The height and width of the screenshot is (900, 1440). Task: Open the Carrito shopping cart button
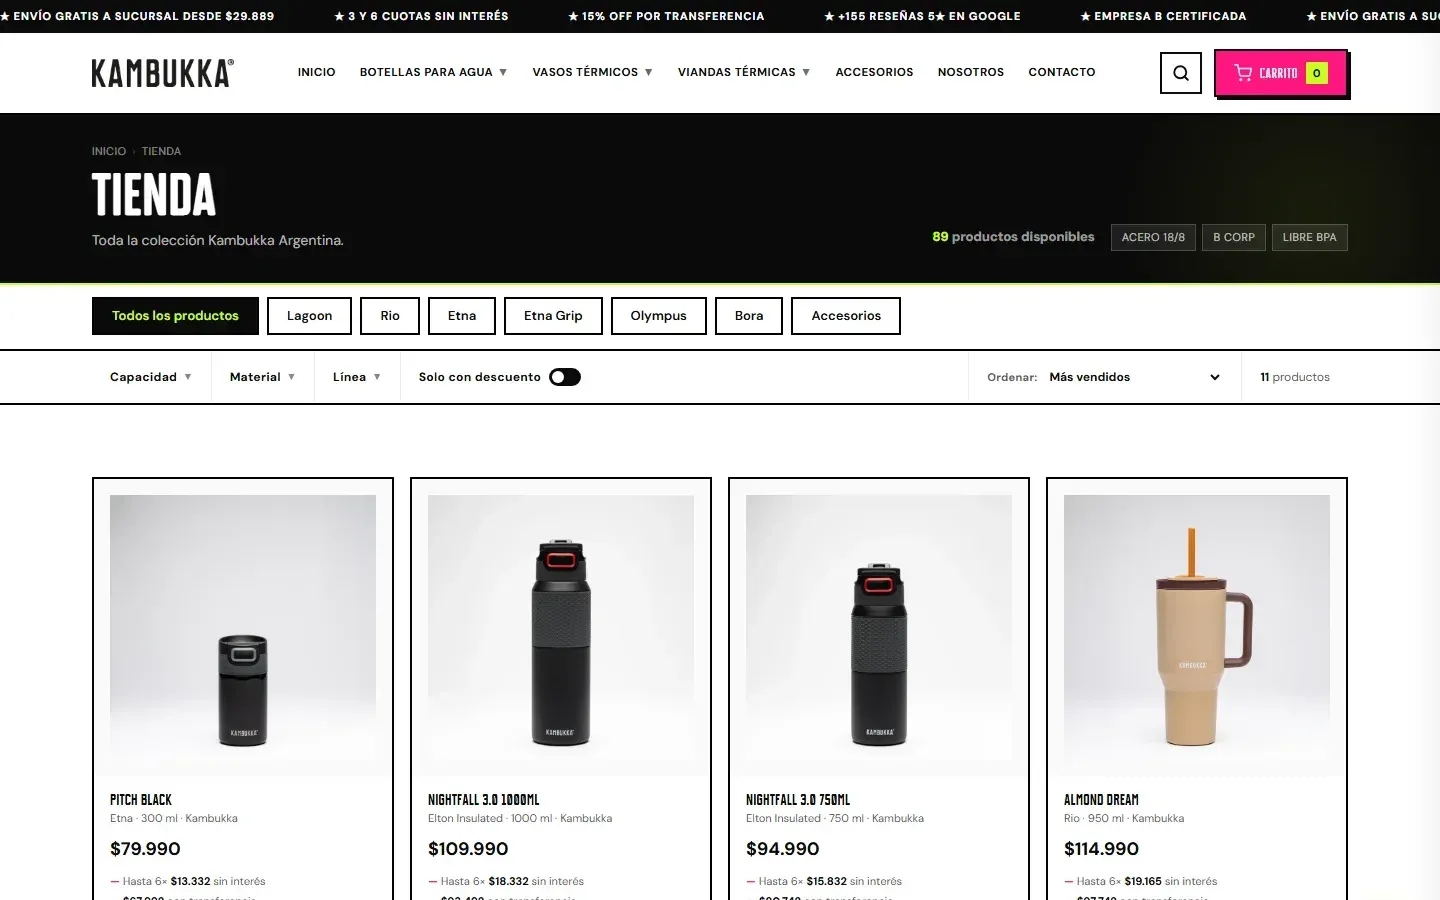pos(1281,73)
